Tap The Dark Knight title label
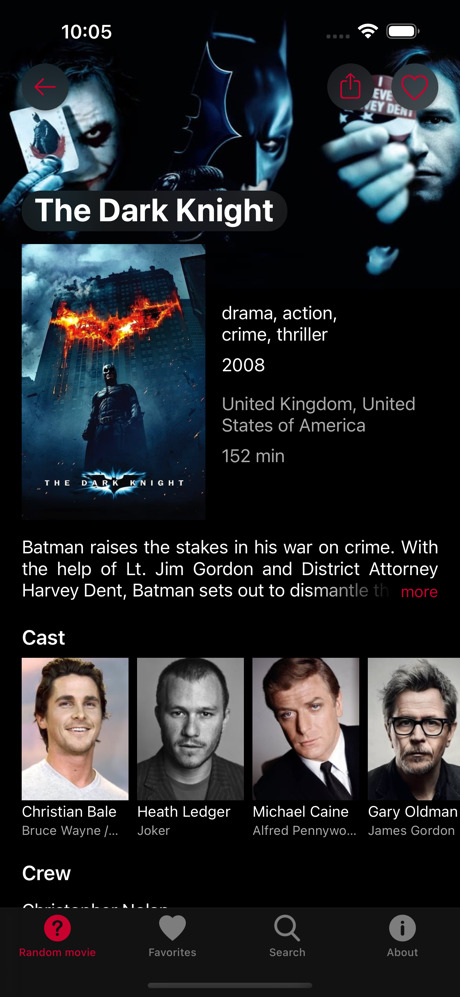Viewport: 460px width, 997px height. [155, 210]
